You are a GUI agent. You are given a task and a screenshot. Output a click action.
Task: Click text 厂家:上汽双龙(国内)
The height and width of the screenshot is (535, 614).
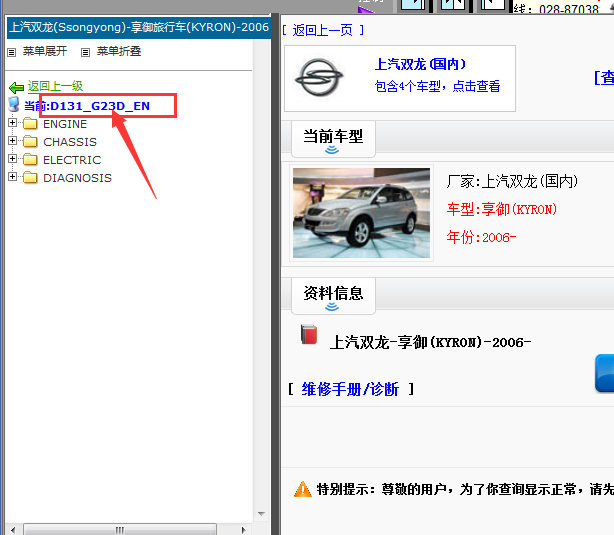(x=512, y=181)
